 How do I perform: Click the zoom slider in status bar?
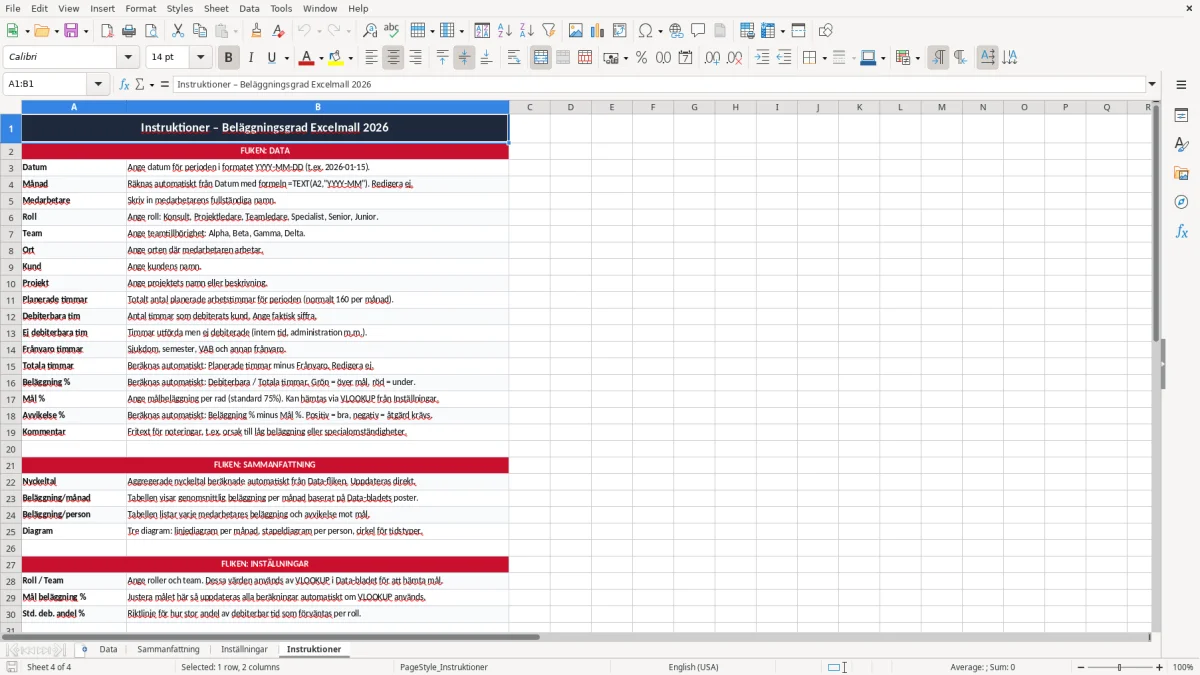coord(1119,667)
